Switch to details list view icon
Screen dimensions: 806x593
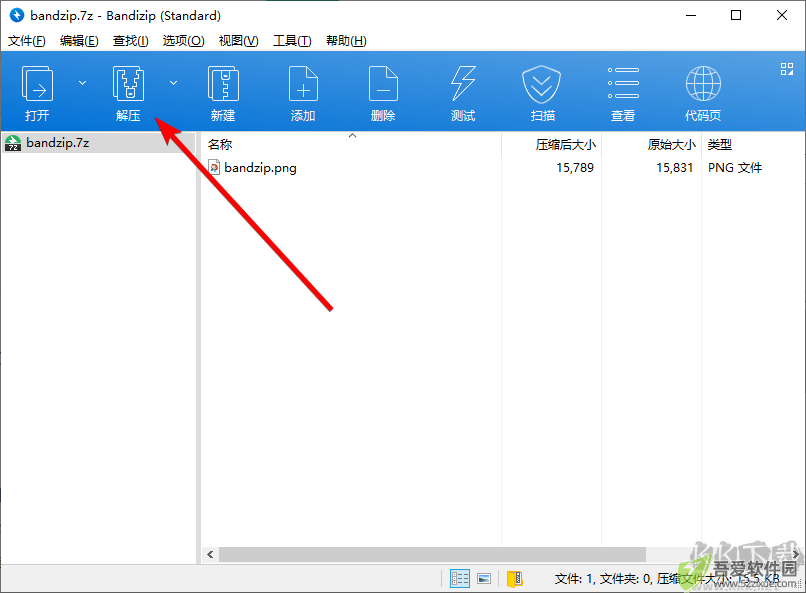coord(460,579)
